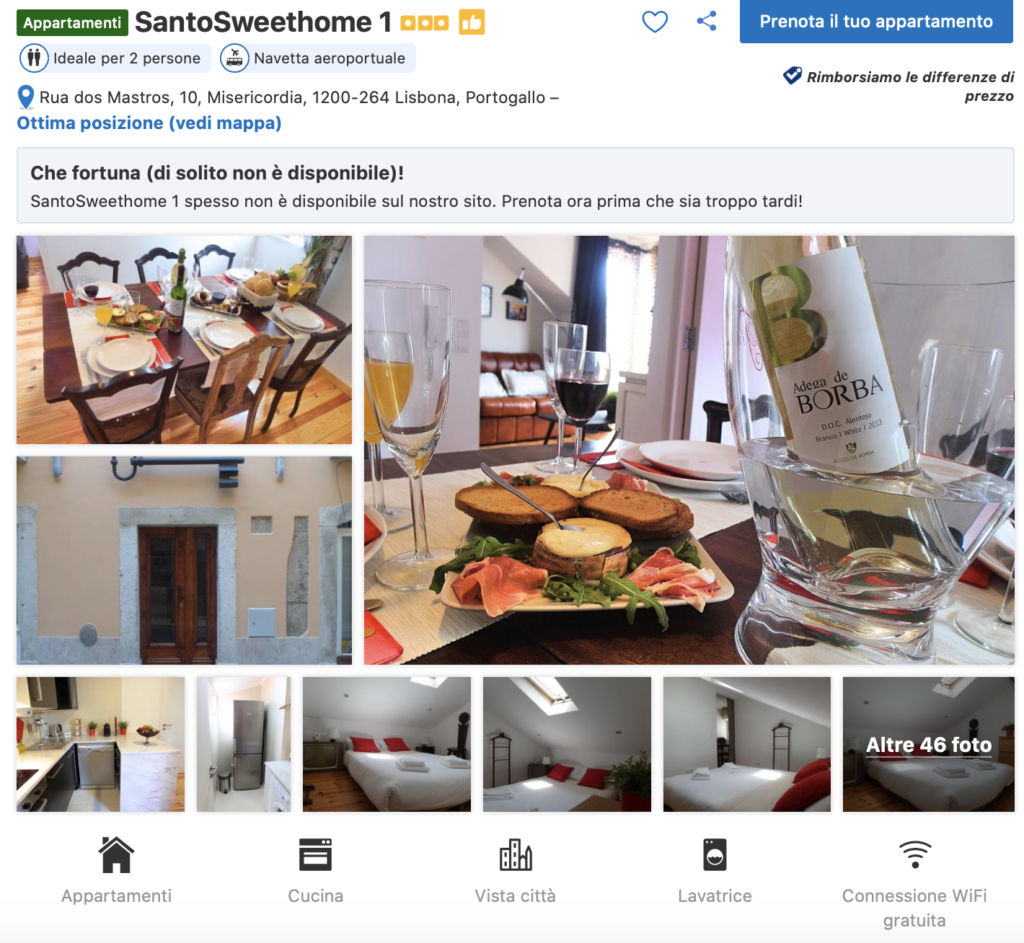Click the Vista città buildings icon
1024x943 pixels.
click(x=515, y=855)
